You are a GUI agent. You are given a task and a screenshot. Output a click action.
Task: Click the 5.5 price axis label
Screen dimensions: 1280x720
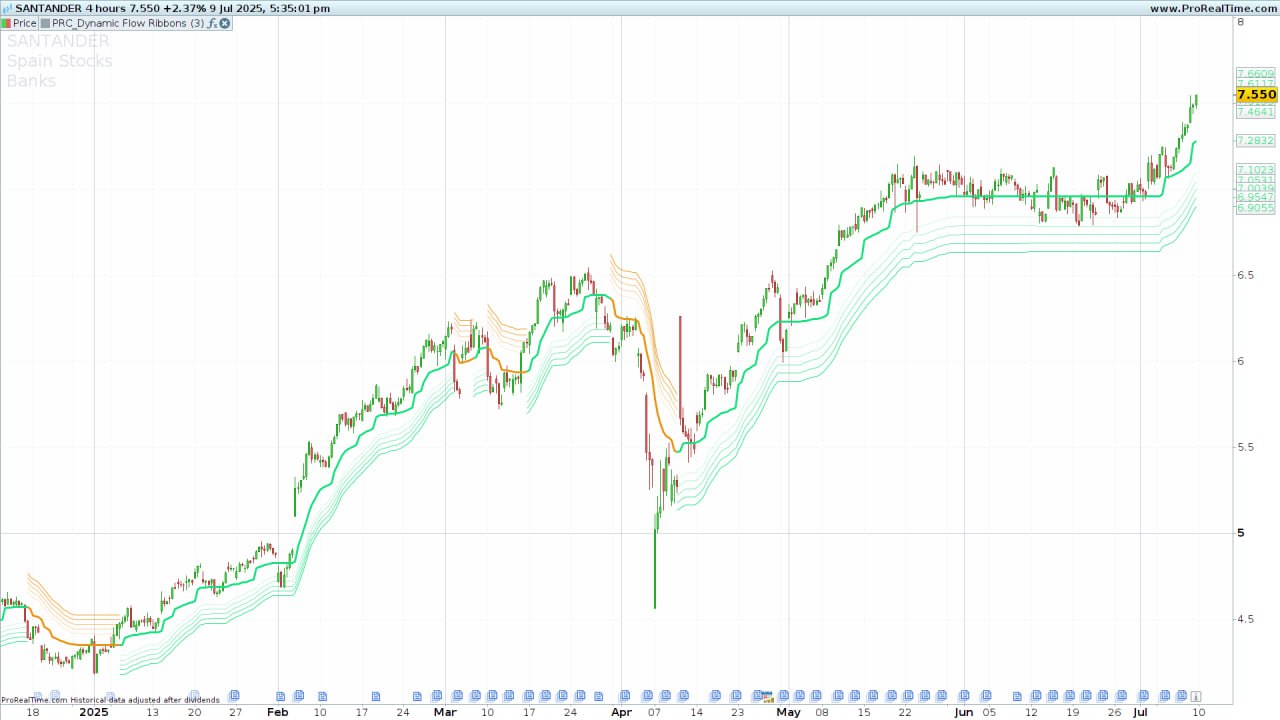click(1246, 447)
